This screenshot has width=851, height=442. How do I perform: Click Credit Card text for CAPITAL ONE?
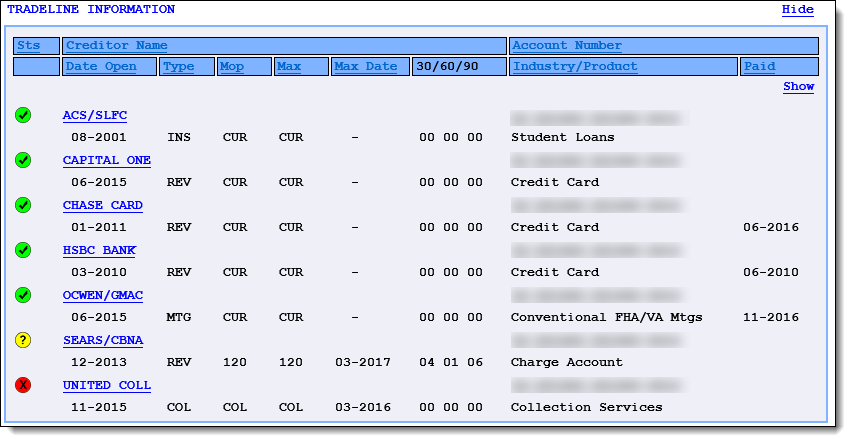(555, 182)
